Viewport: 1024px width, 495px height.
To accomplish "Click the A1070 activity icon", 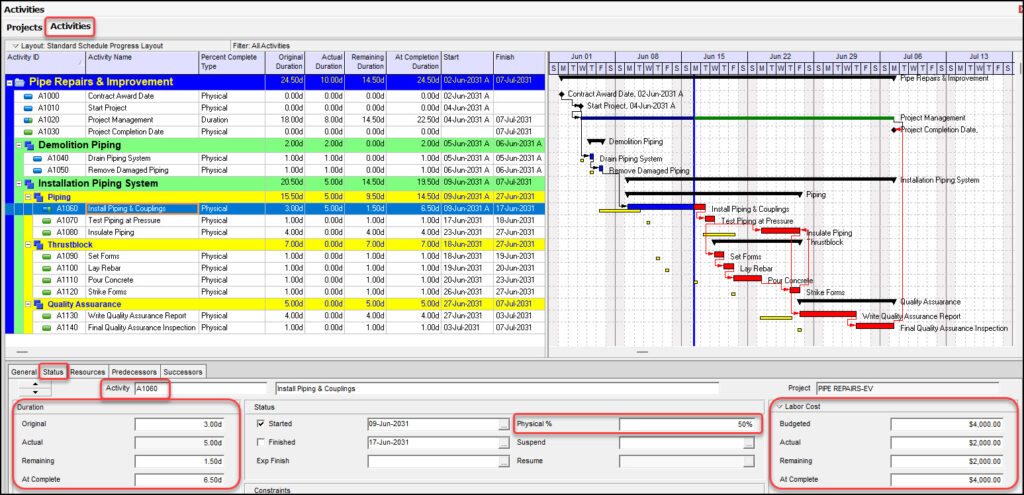I will [46, 221].
